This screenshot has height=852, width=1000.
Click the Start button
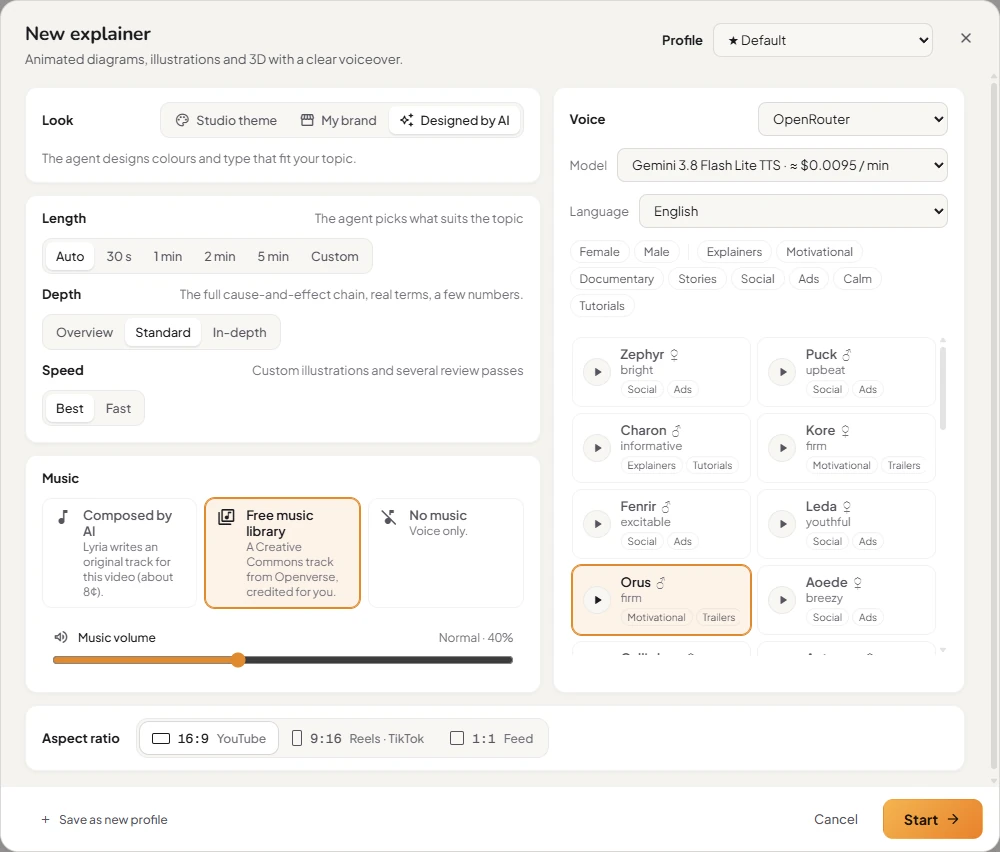pyautogui.click(x=932, y=819)
